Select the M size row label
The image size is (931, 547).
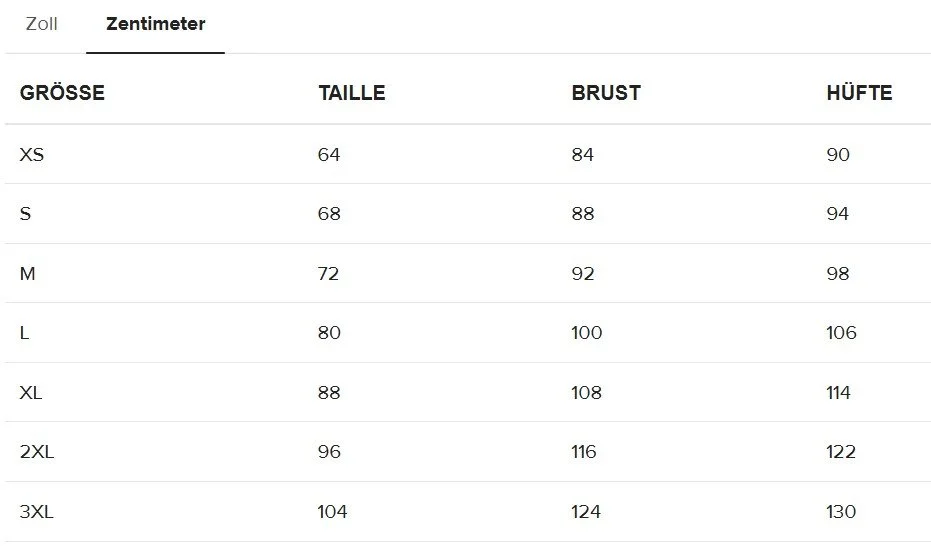[x=27, y=274]
